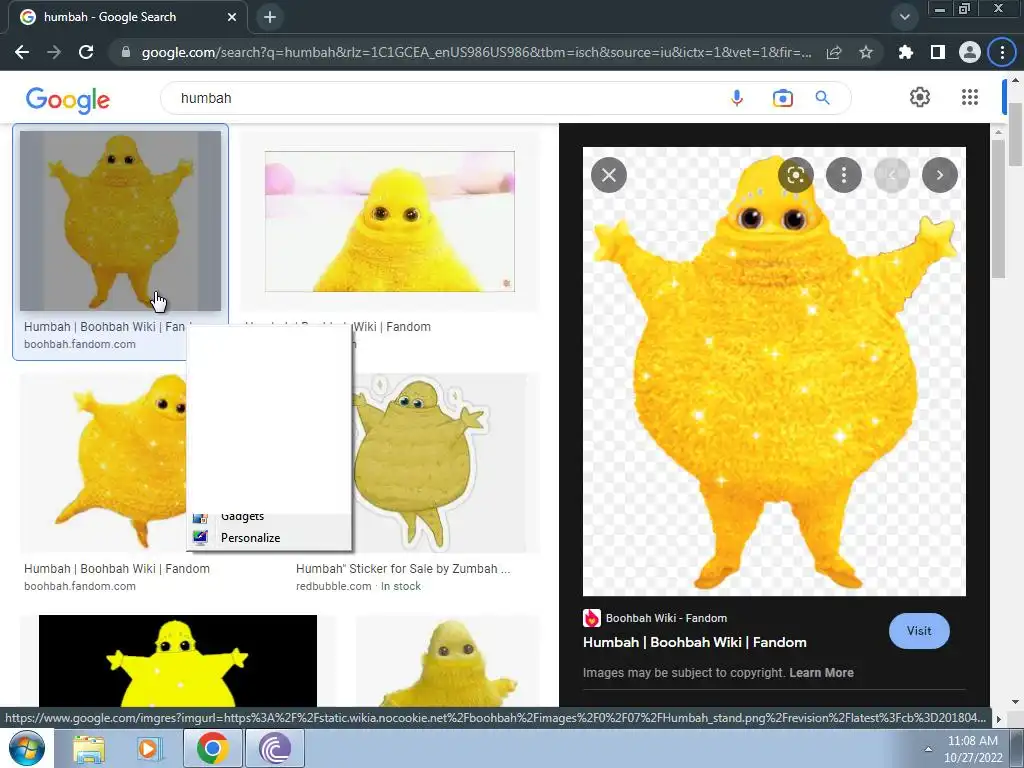Image resolution: width=1024 pixels, height=768 pixels.
Task: Click the large Humbah preview image
Action: click(774, 372)
